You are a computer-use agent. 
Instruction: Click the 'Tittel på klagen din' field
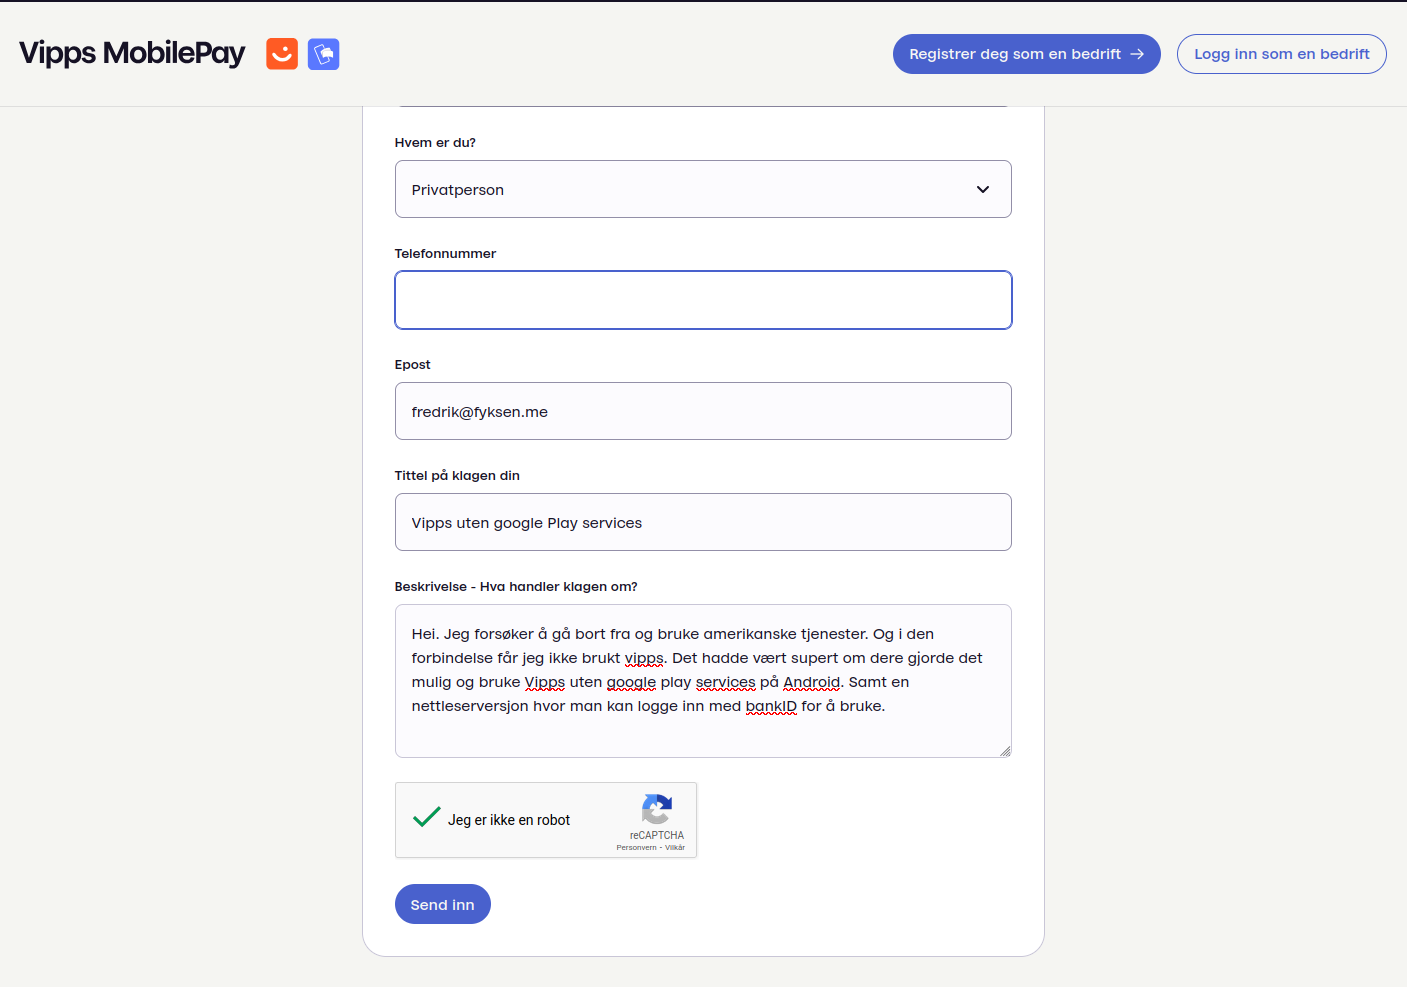point(703,522)
